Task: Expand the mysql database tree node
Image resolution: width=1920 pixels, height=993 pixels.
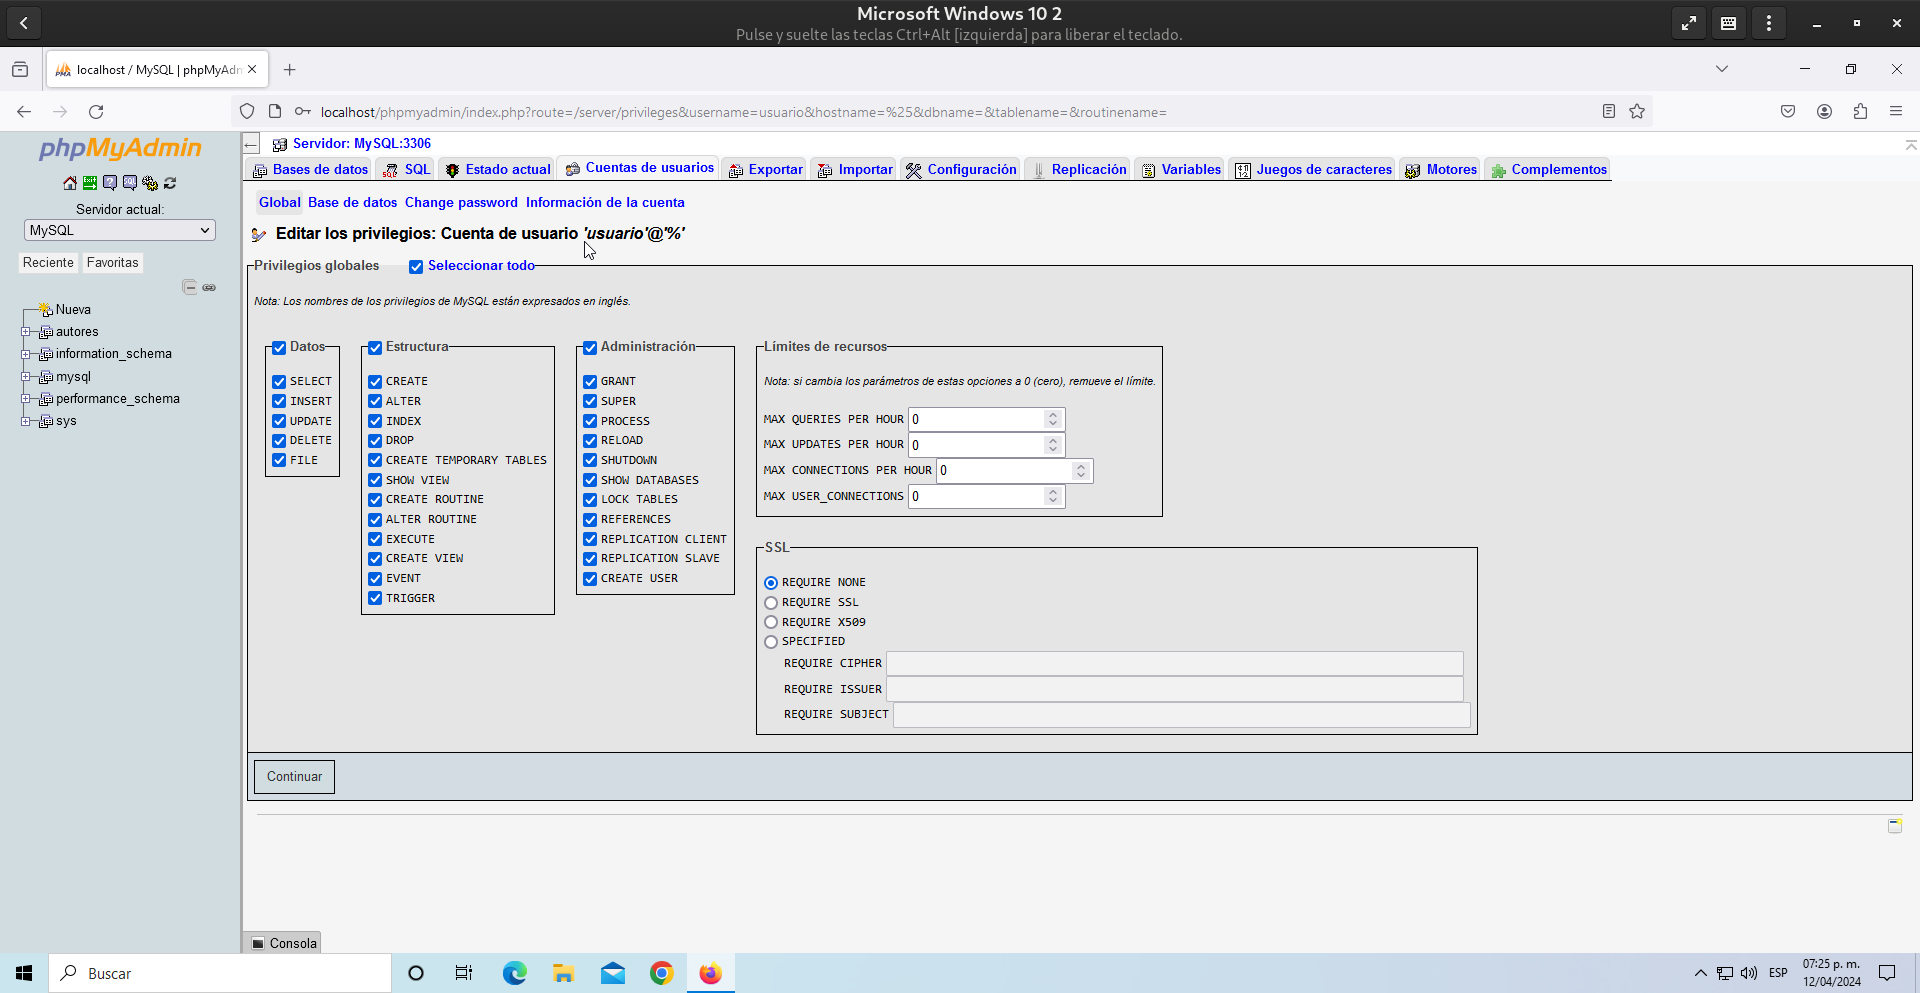Action: (x=26, y=377)
